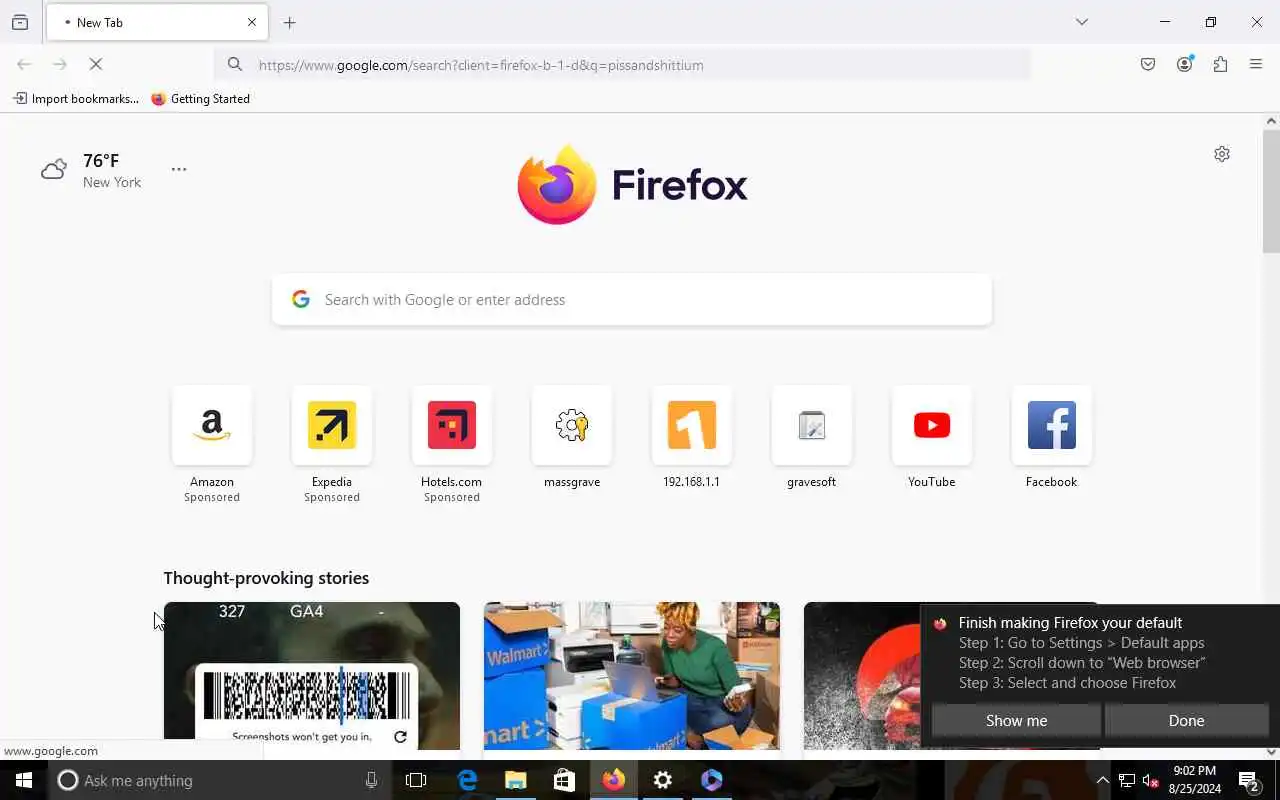Open the Firefox application menu
The height and width of the screenshot is (800, 1280).
[1256, 64]
